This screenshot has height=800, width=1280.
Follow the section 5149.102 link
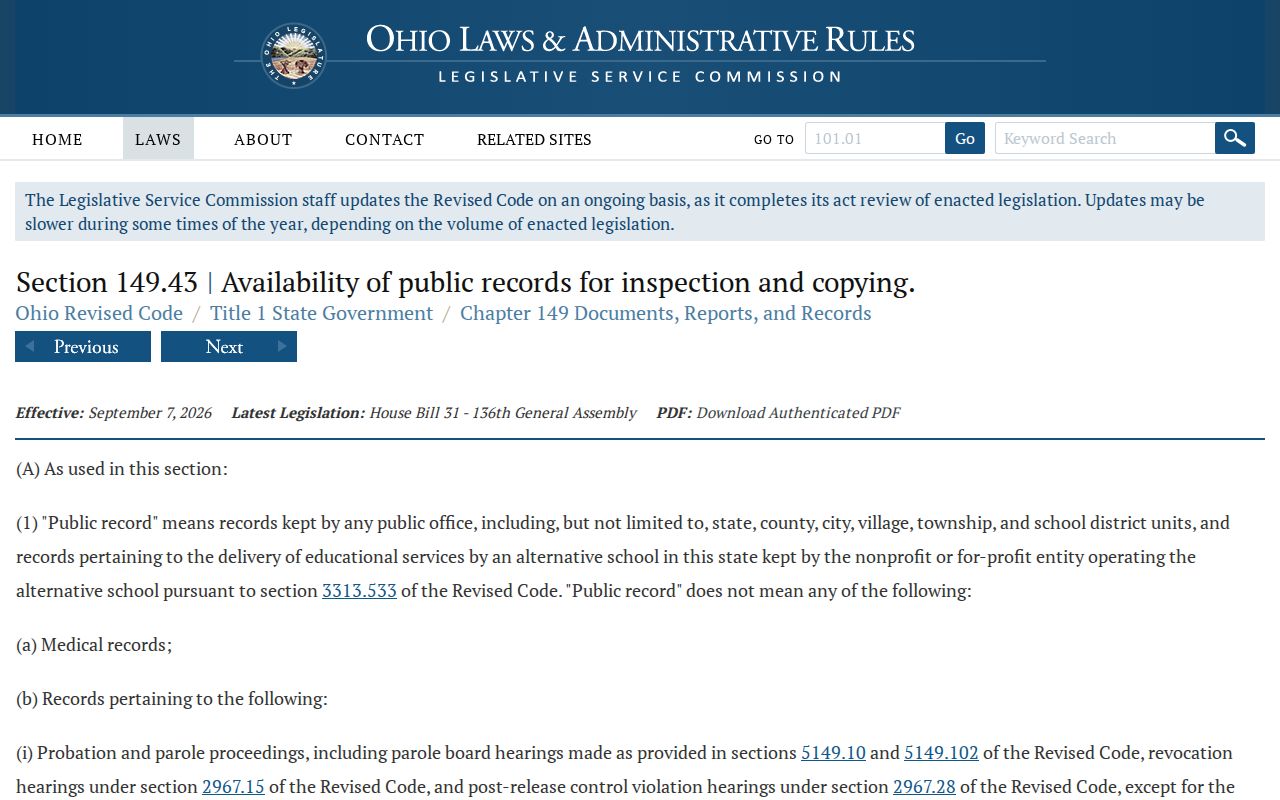coord(941,753)
